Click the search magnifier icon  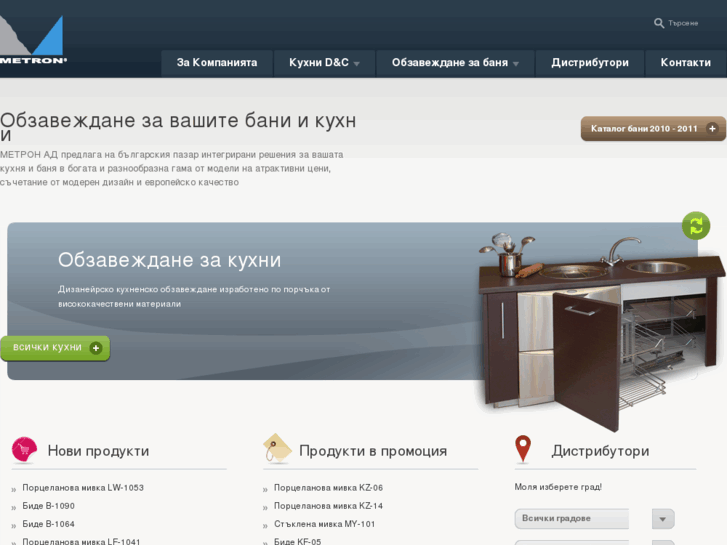(658, 23)
